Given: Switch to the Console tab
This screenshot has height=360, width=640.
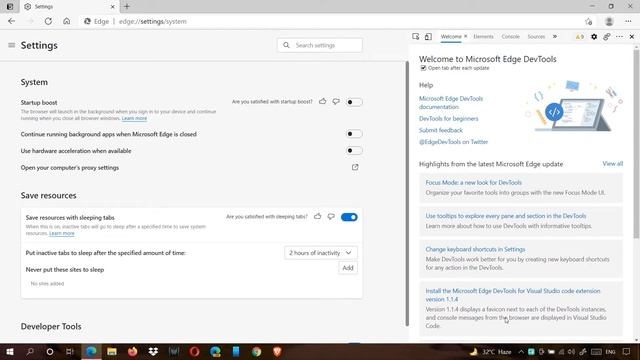Looking at the screenshot, I should (x=511, y=37).
